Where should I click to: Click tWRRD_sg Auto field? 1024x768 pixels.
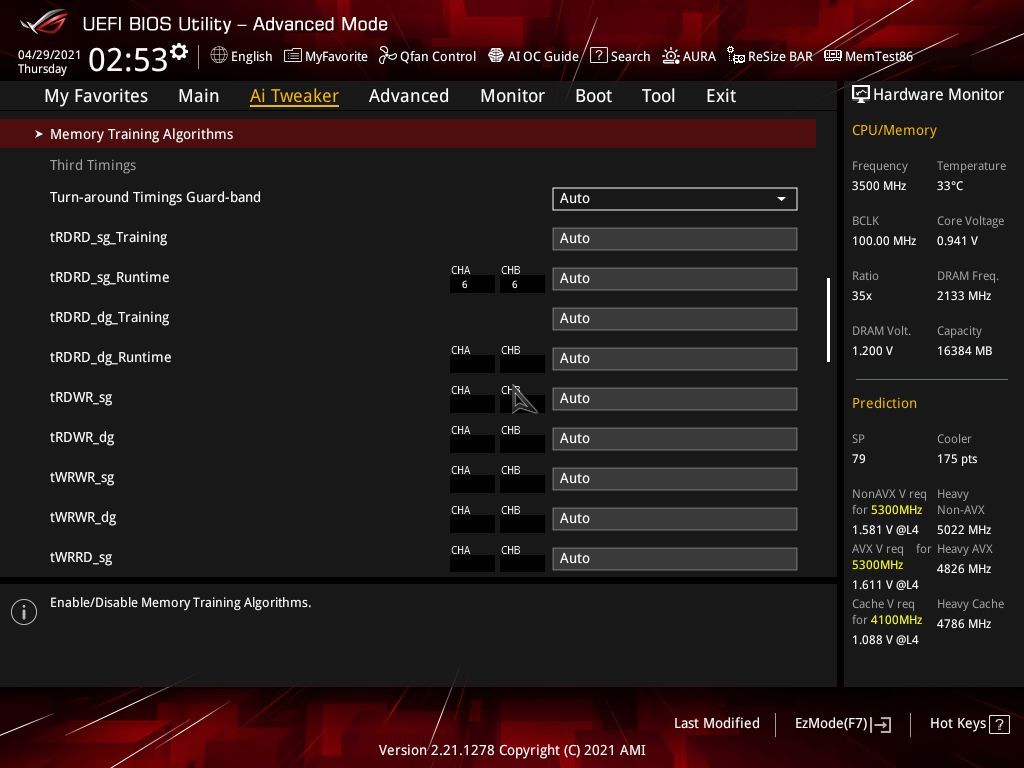click(675, 558)
